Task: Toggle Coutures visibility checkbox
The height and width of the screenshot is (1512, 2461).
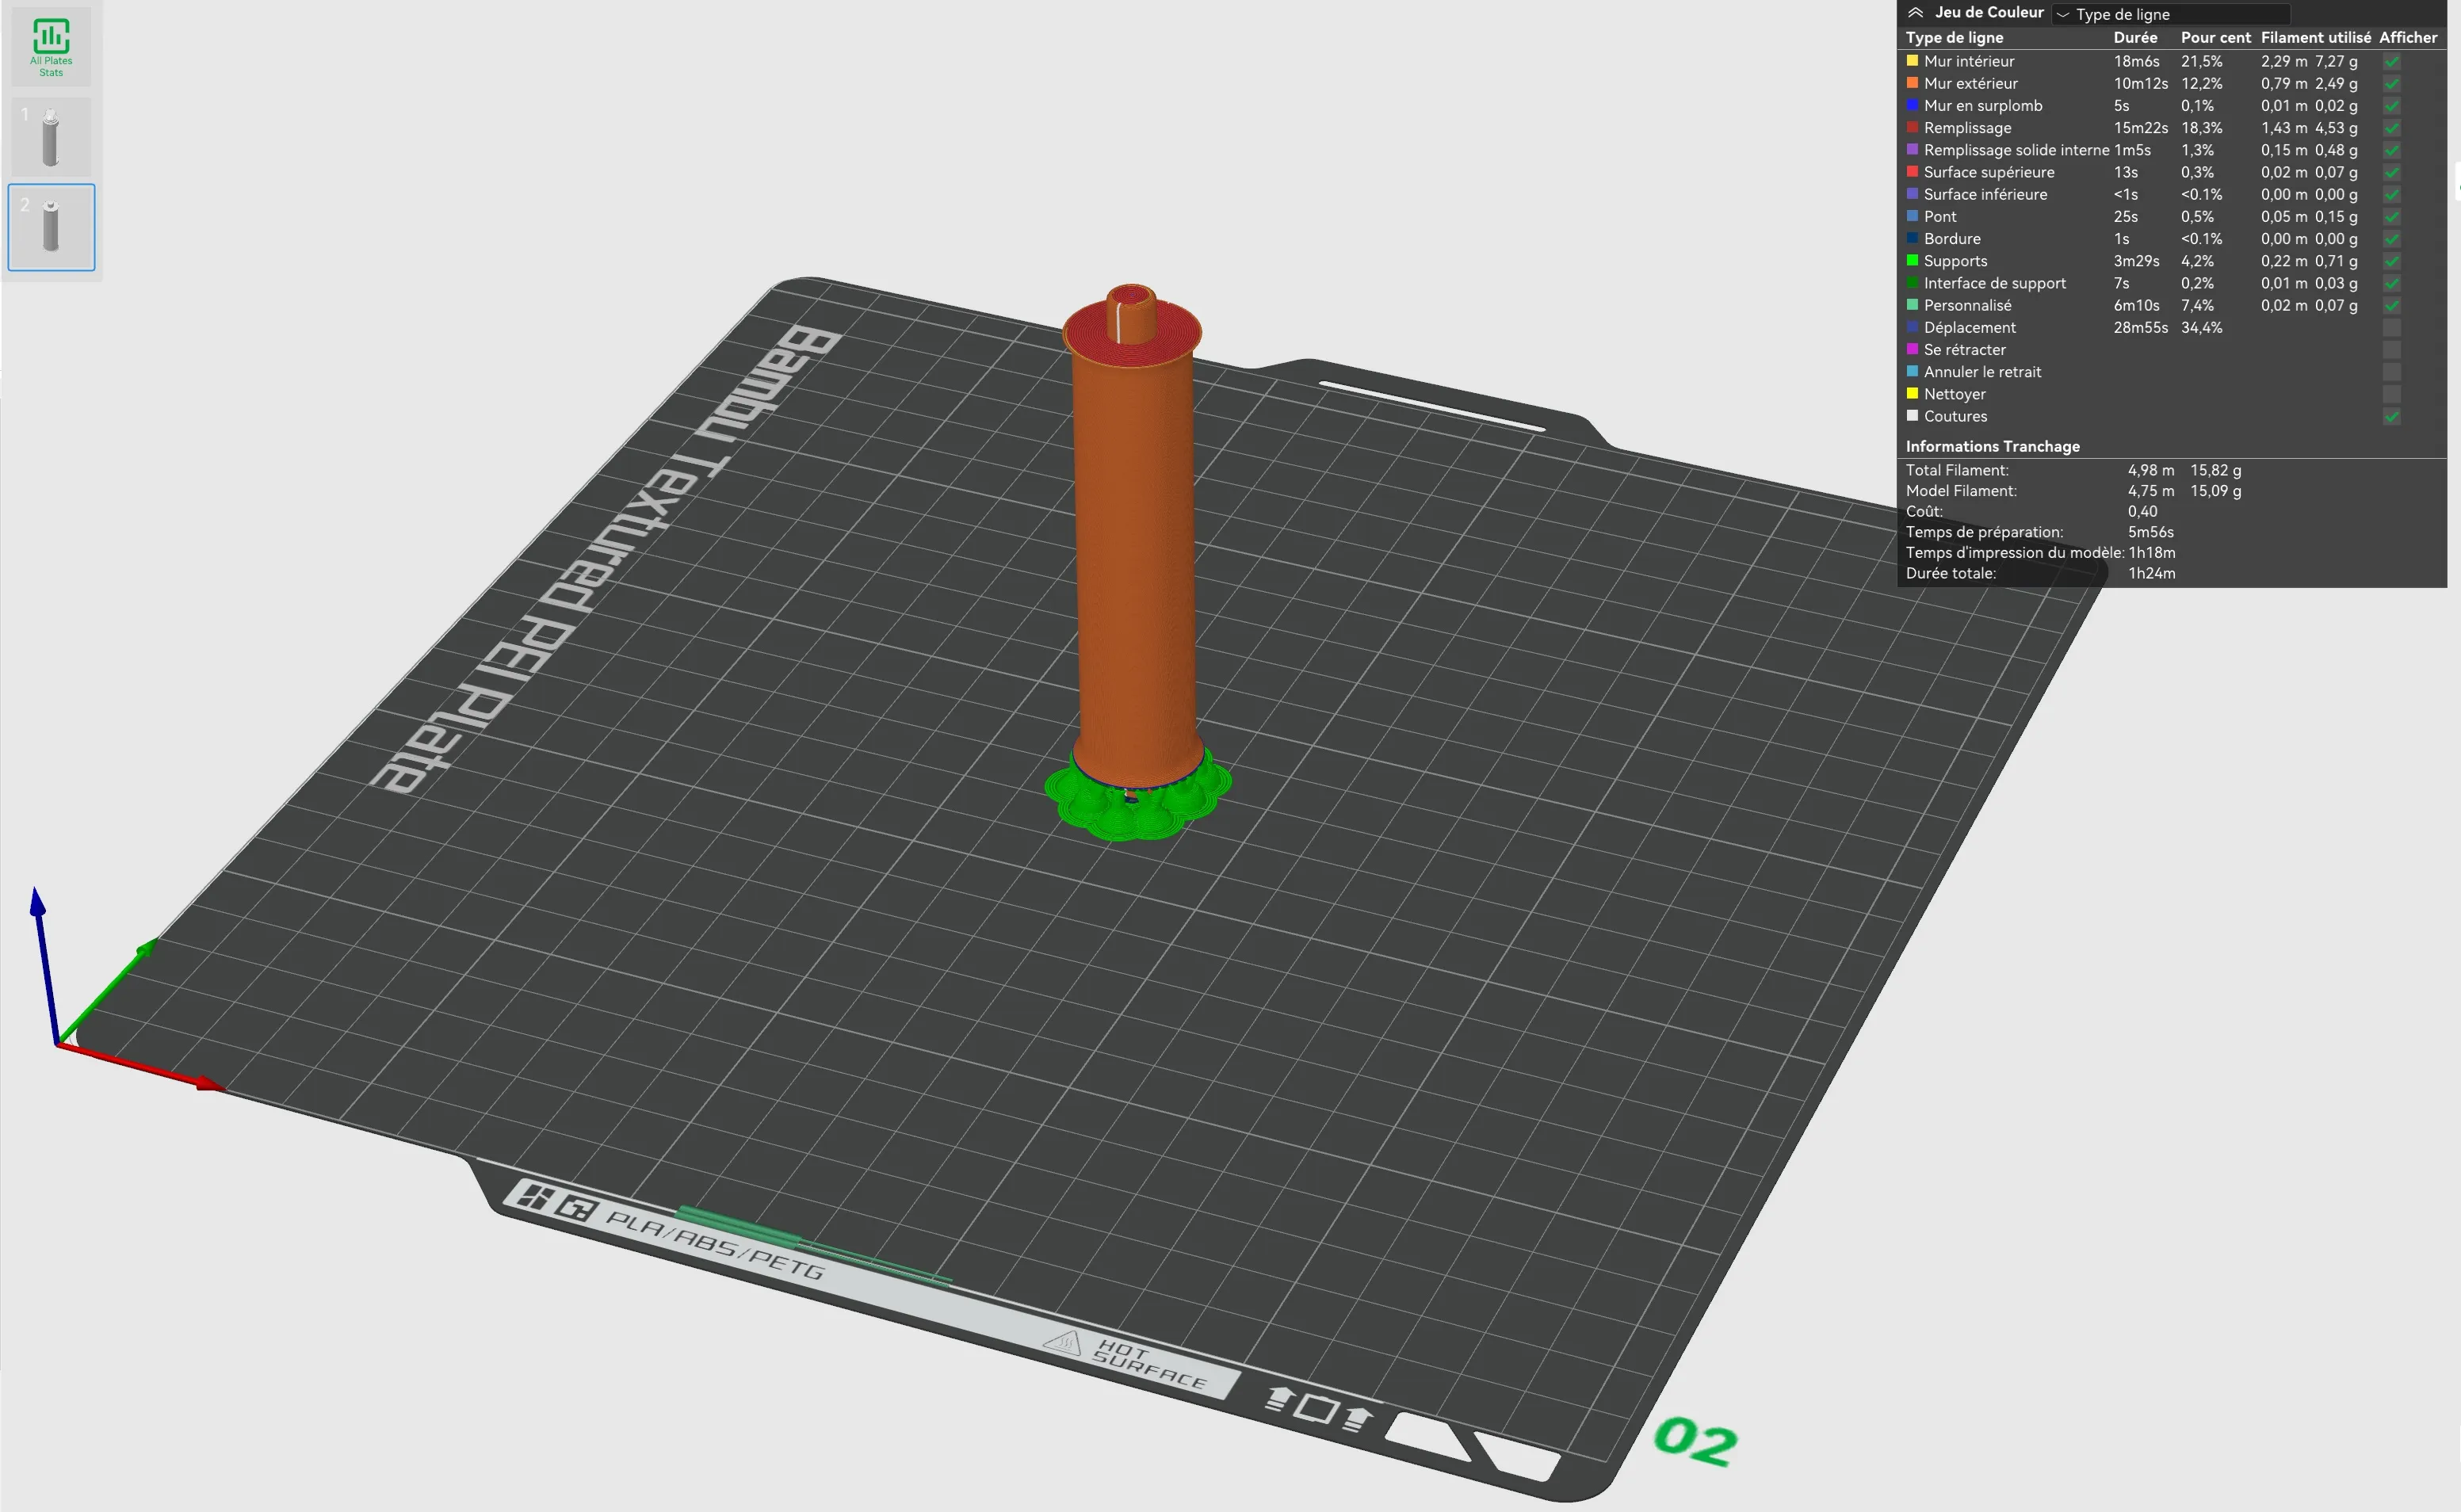Action: tap(2391, 416)
